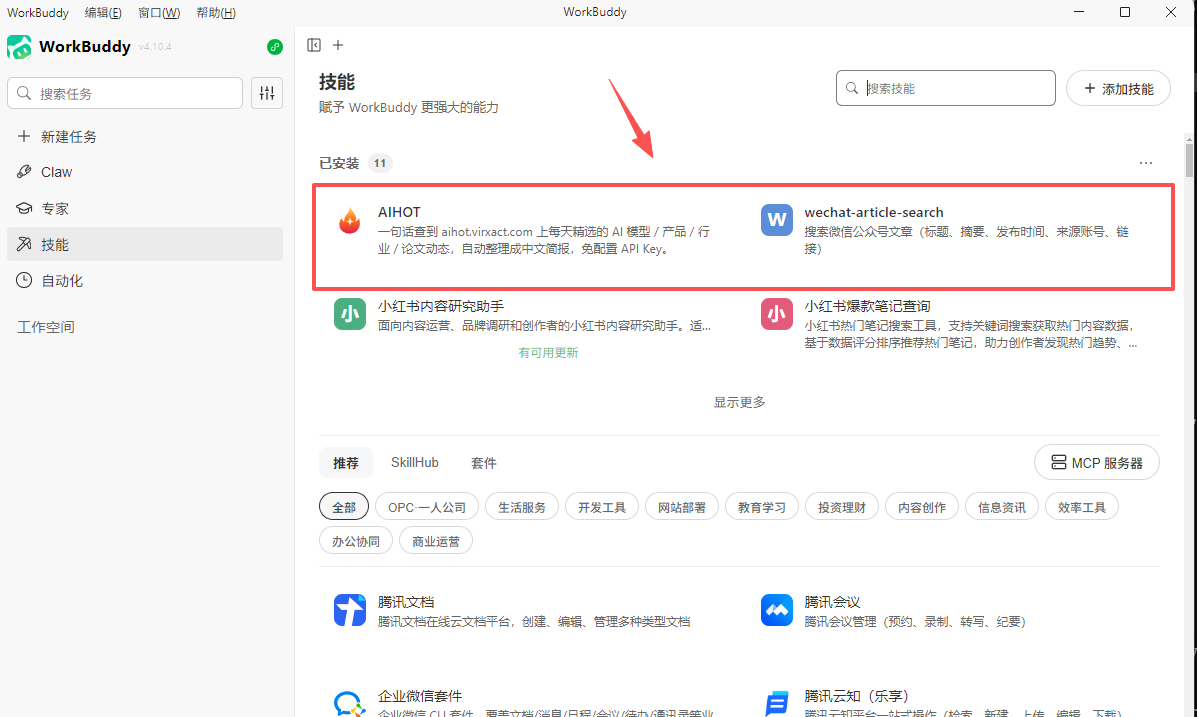Open 自动化 from sidebar
The height and width of the screenshot is (717, 1197).
point(145,280)
